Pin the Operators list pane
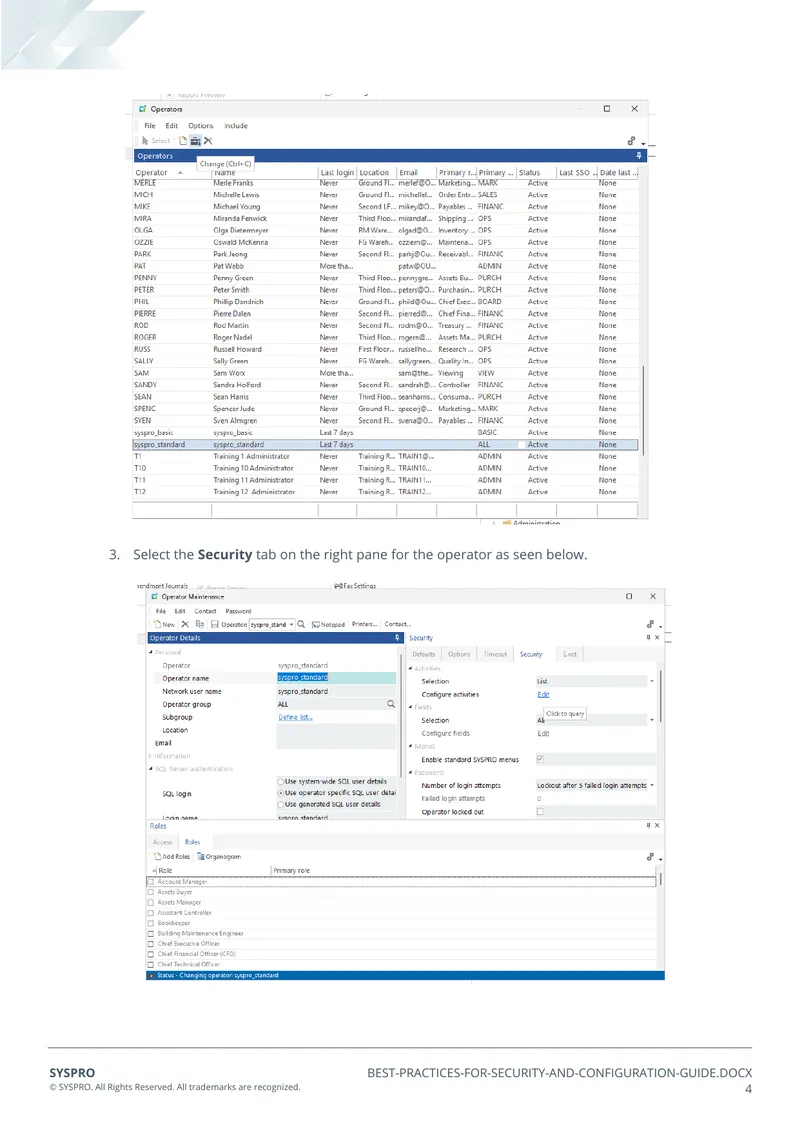The width and height of the screenshot is (800, 1130). [639, 156]
